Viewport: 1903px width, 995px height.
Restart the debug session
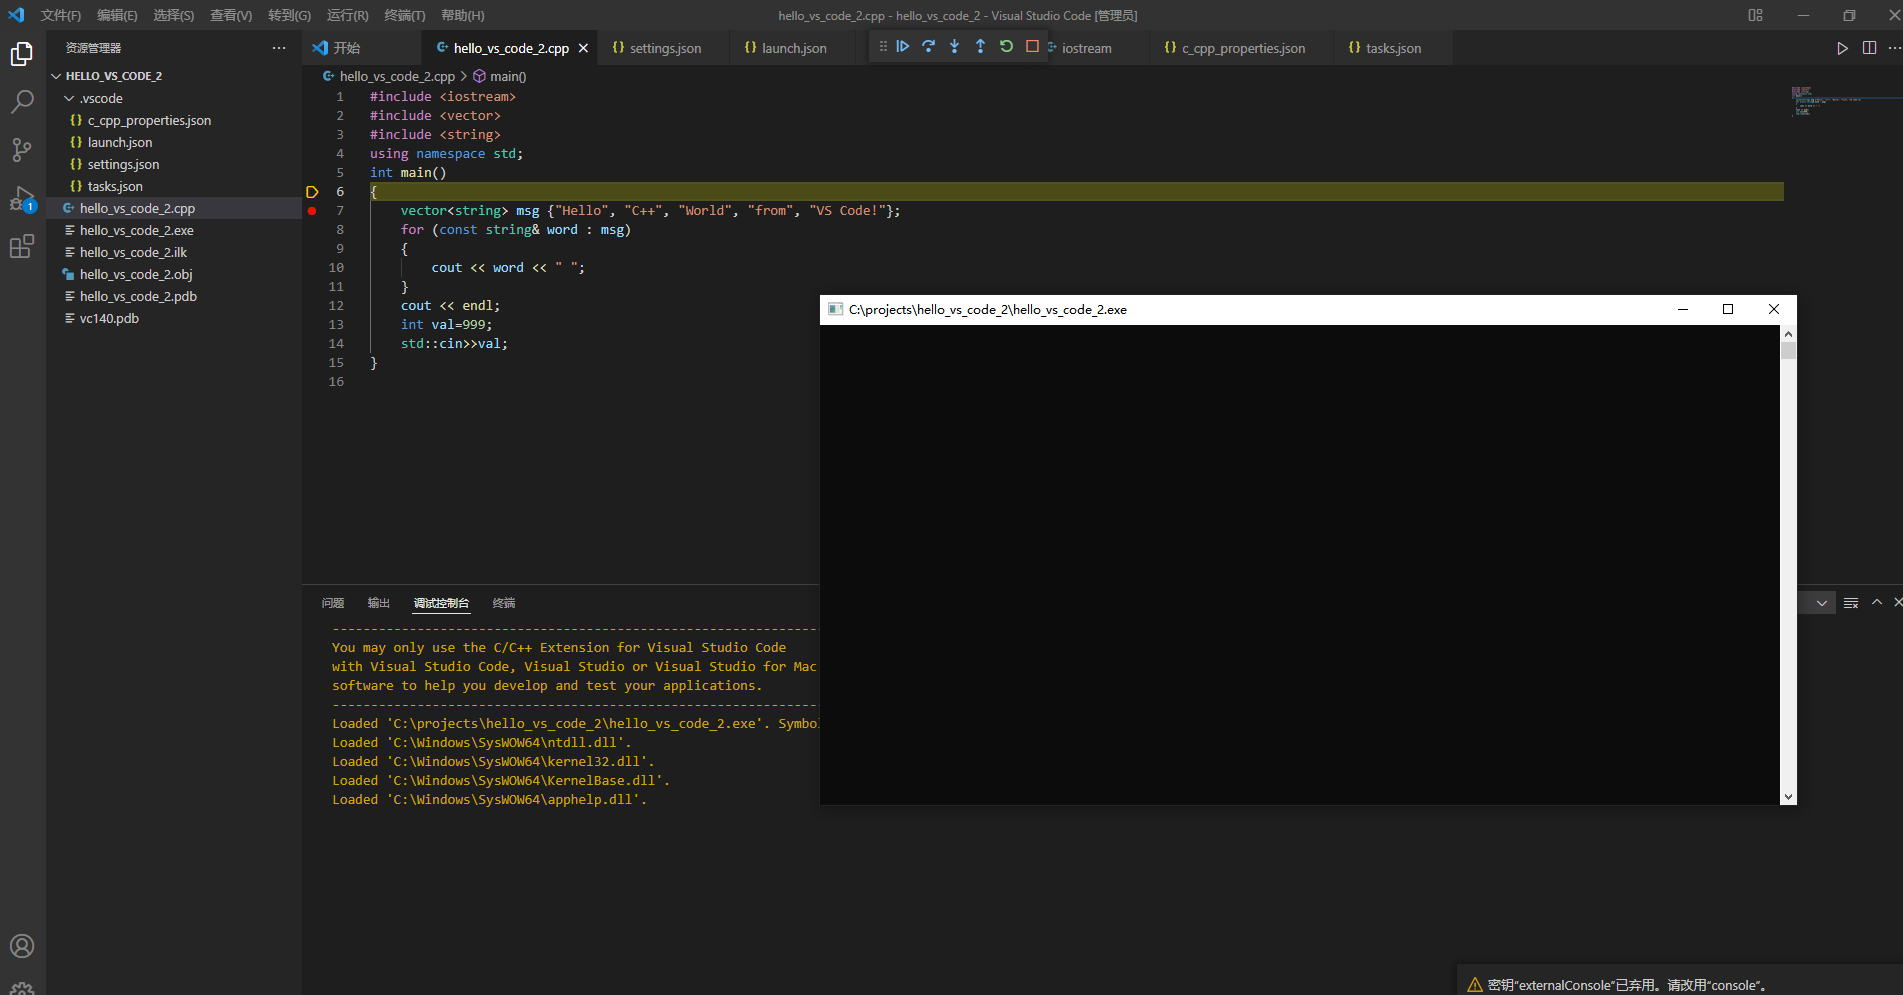pyautogui.click(x=1007, y=46)
